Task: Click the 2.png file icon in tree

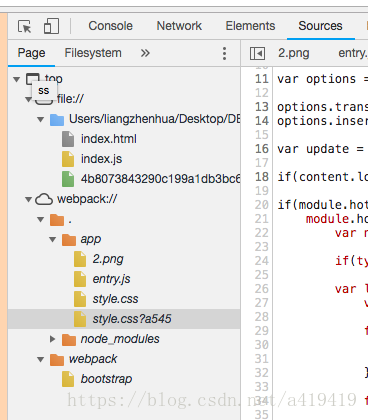Action: tap(80, 259)
